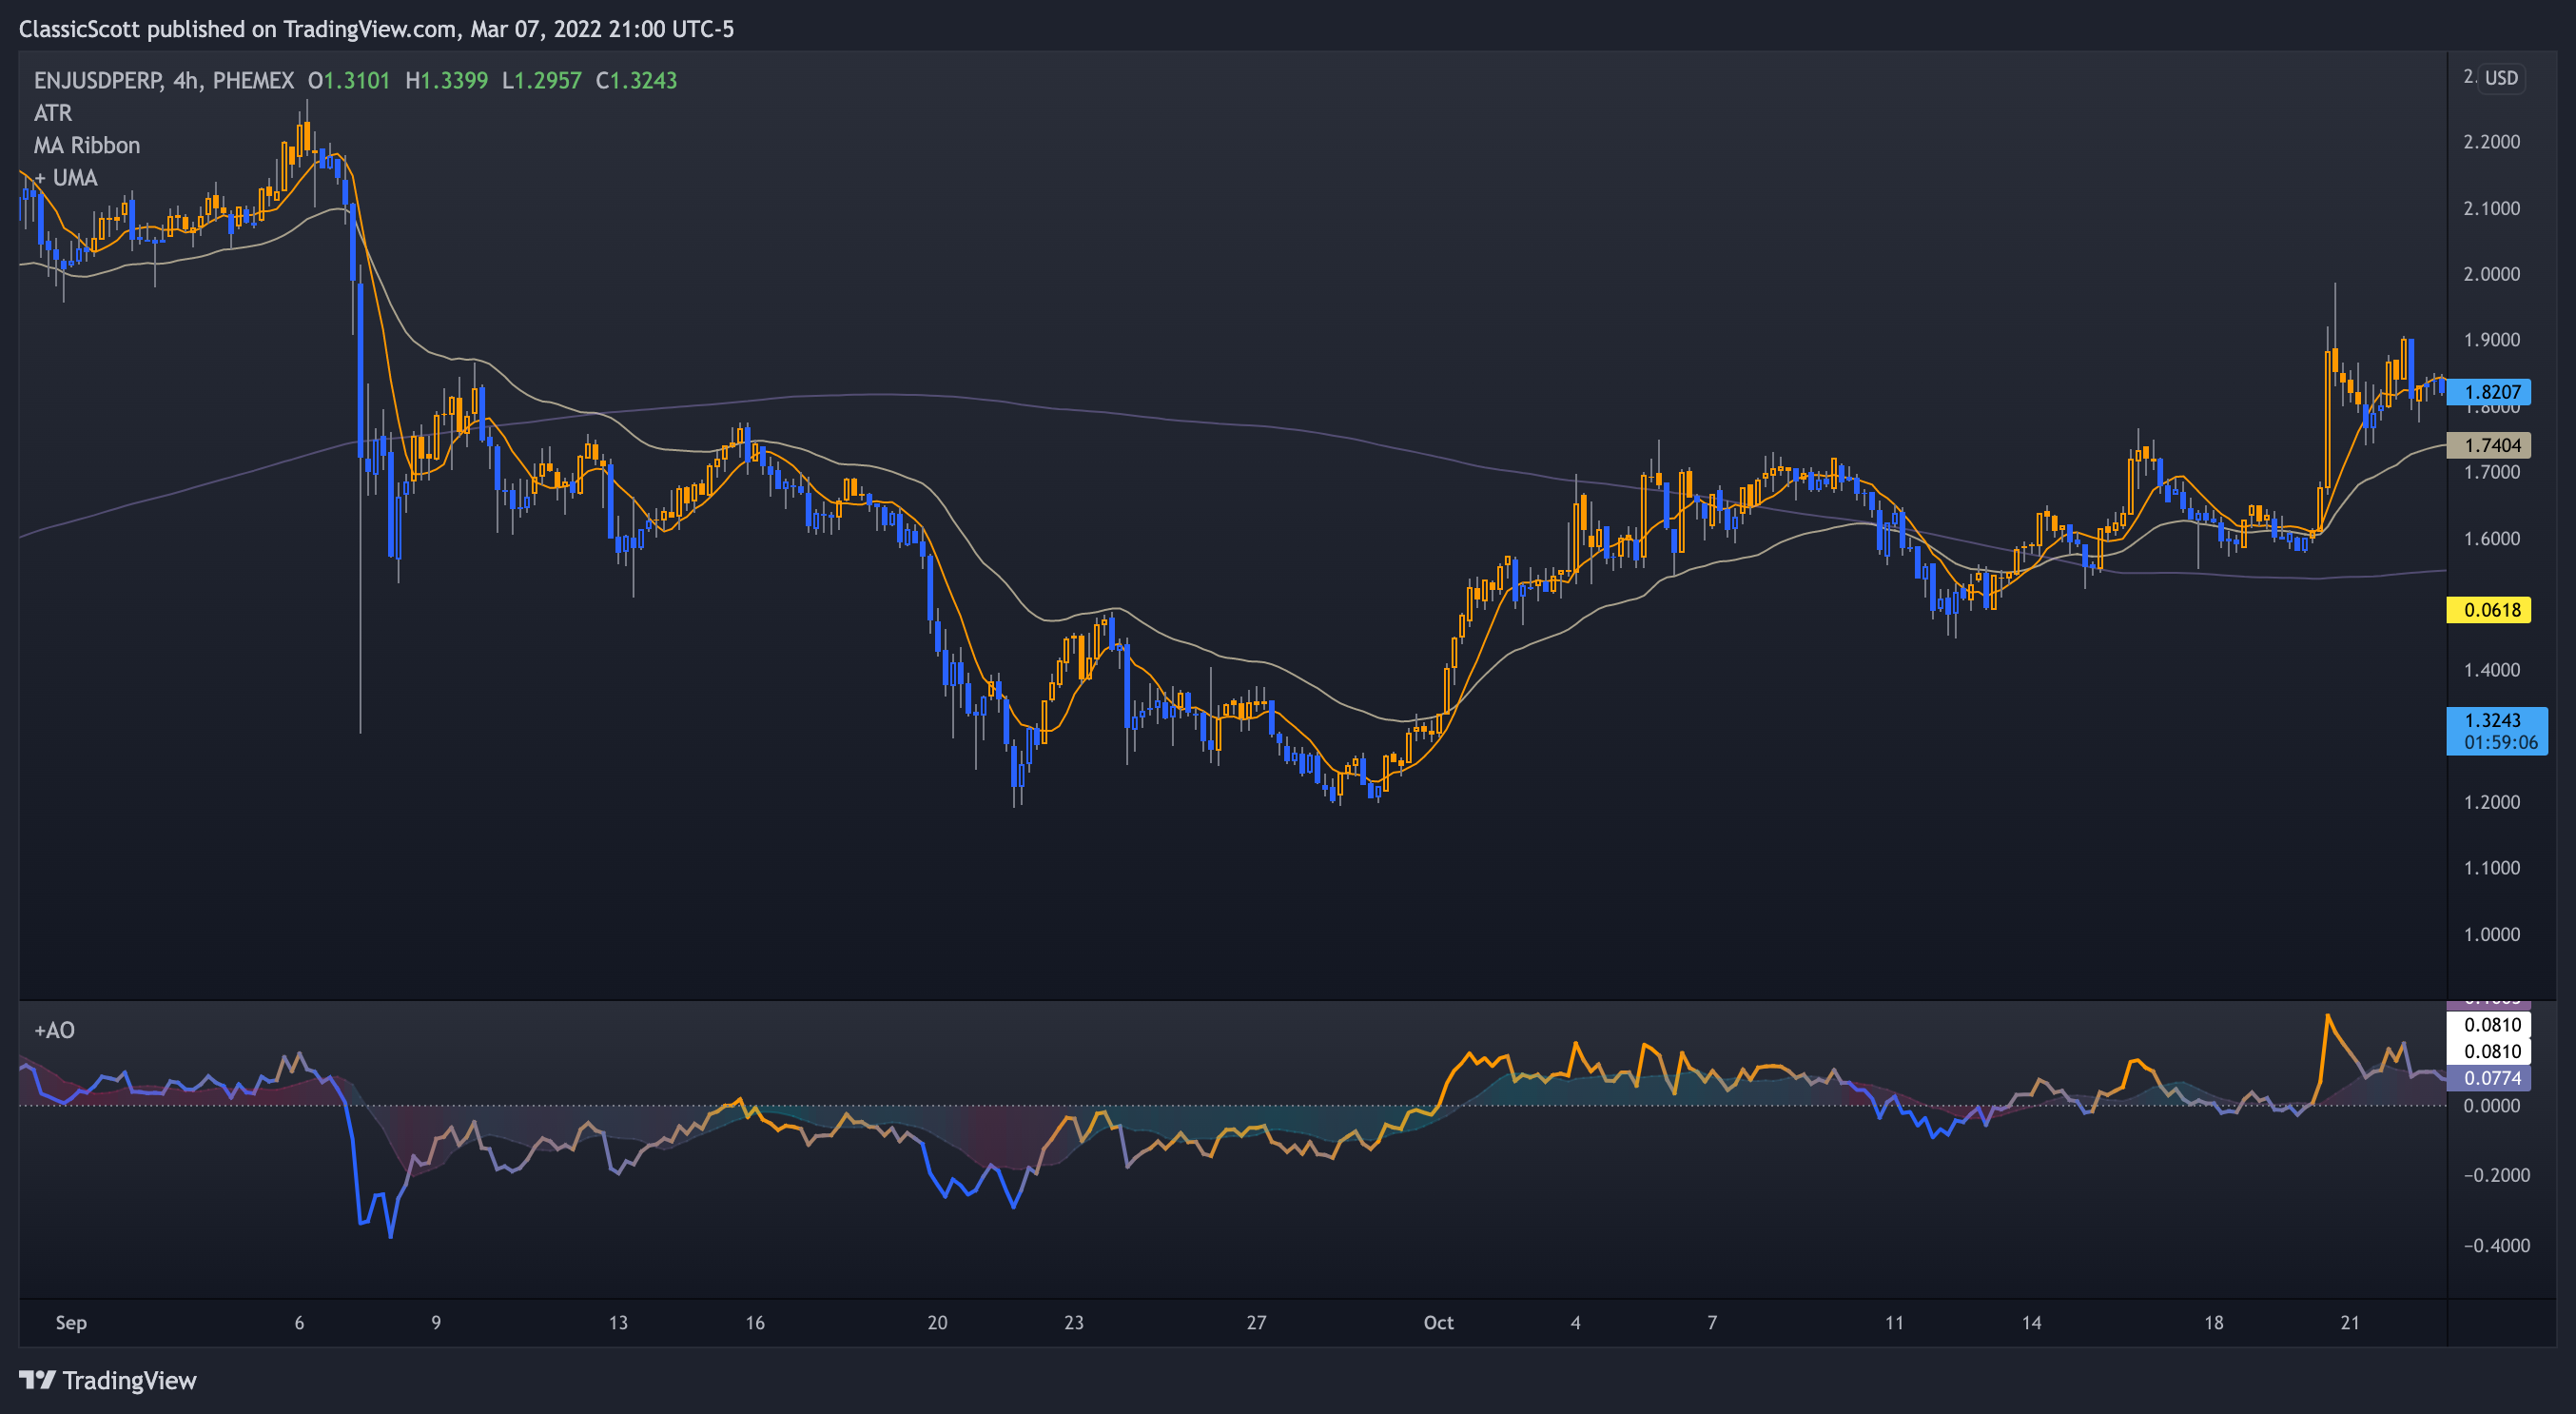Click the 1.3243 current price countdown tag
This screenshot has height=1414, width=2576.
click(x=2496, y=731)
